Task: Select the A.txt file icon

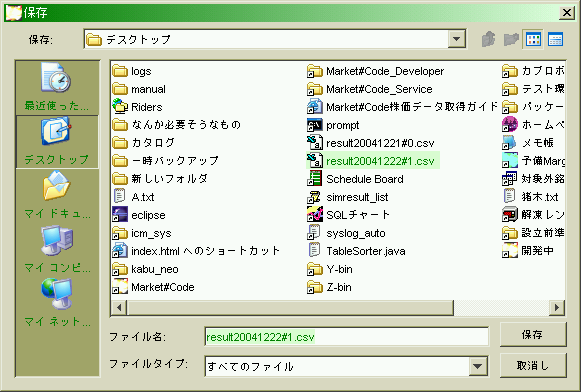Action: point(120,197)
